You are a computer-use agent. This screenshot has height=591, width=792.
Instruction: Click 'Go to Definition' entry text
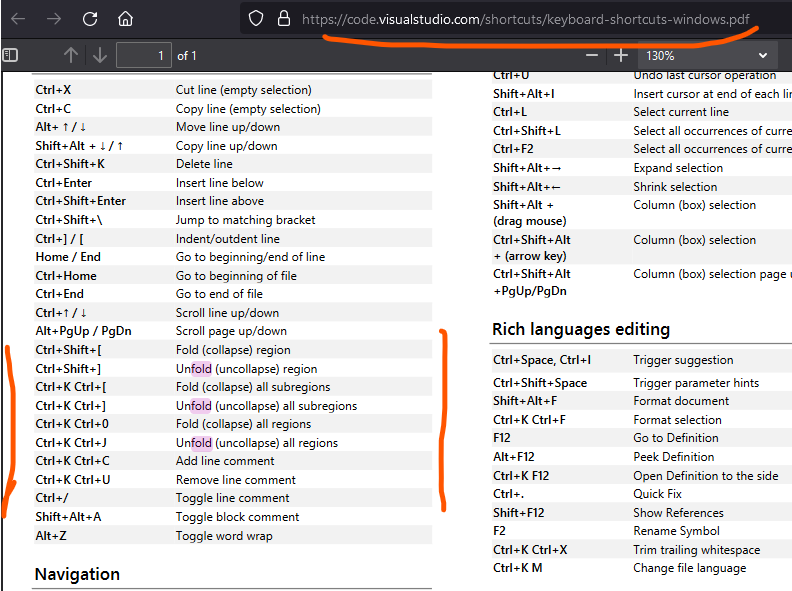[x=675, y=438]
